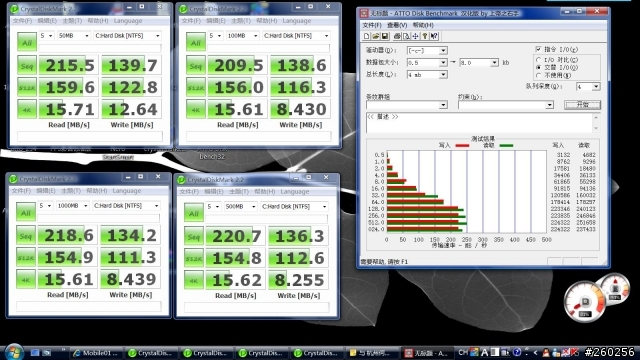Click the 220.7 sequential read result
The image size is (640, 360).
point(235,236)
